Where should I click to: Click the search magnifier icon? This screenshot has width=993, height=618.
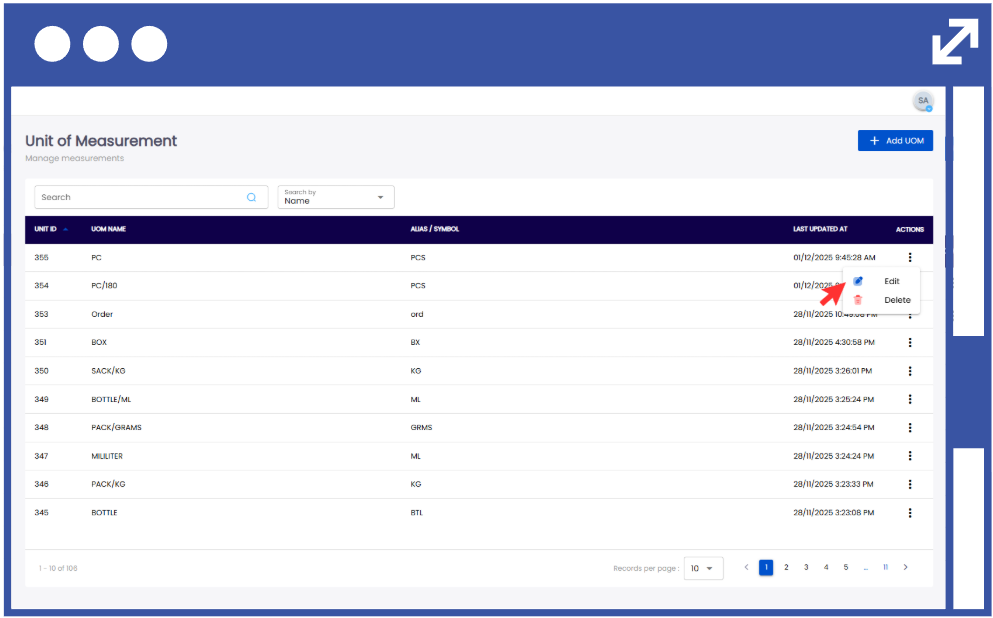pos(252,197)
